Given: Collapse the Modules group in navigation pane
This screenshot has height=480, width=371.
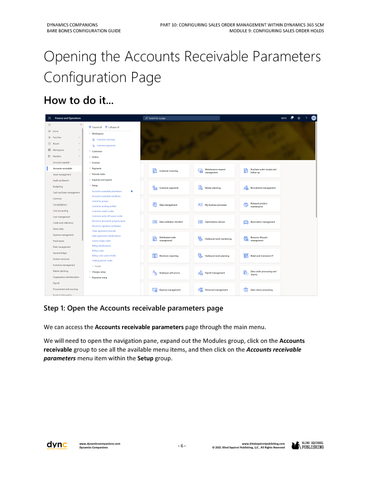Looking at the screenshot, I should point(79,156).
